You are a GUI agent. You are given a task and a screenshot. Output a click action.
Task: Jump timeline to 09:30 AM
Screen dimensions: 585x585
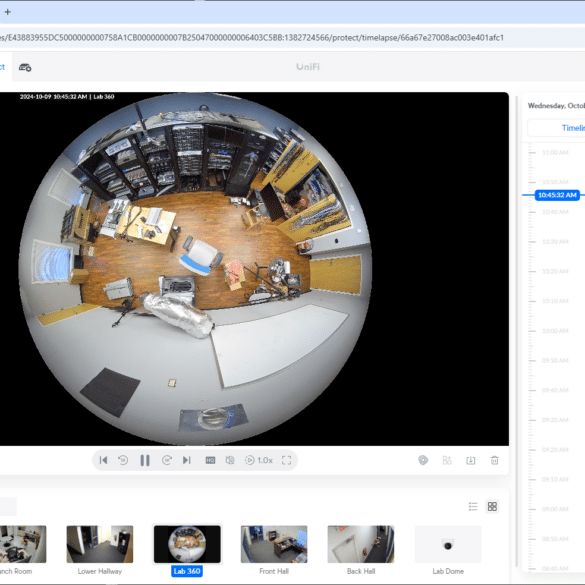click(555, 420)
